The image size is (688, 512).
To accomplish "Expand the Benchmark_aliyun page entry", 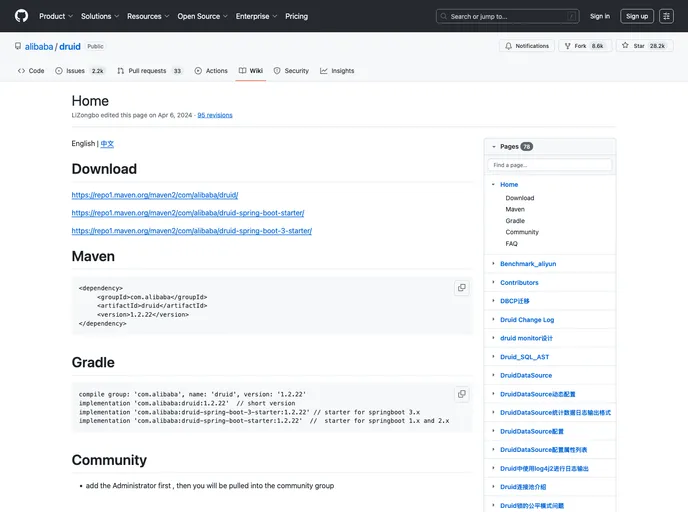I will click(493, 263).
